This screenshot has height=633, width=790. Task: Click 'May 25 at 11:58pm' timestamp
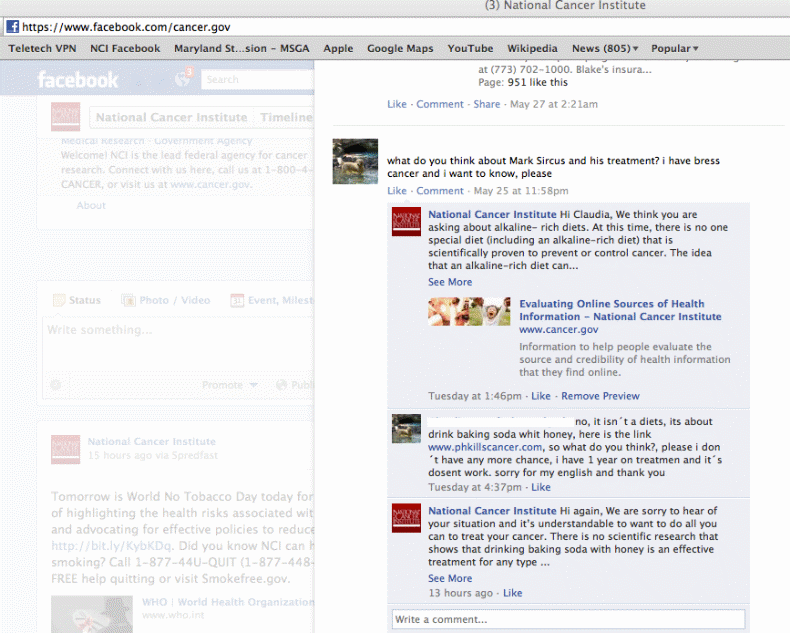pyautogui.click(x=521, y=191)
